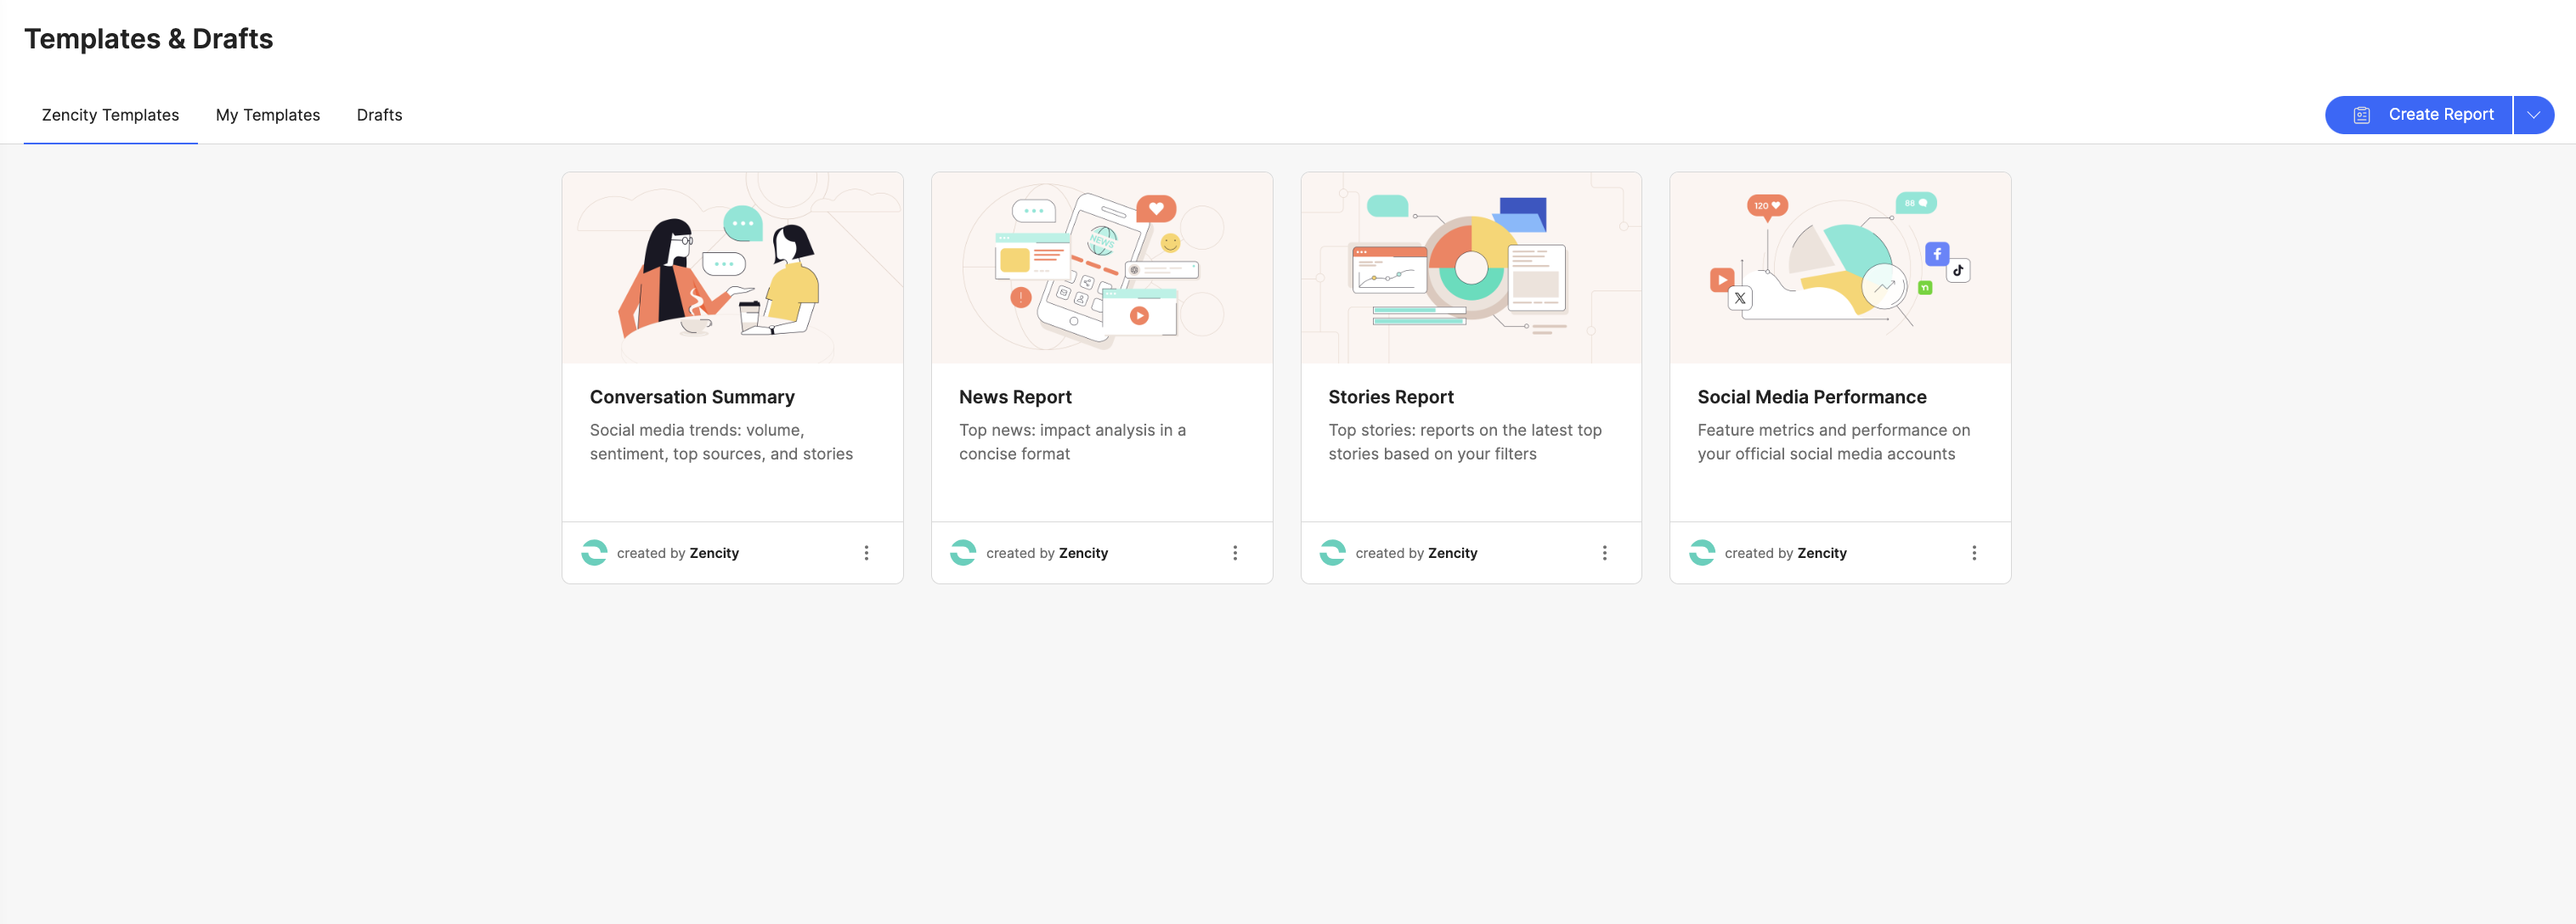Open Social Media Performance three-dot options menu

click(x=1973, y=553)
